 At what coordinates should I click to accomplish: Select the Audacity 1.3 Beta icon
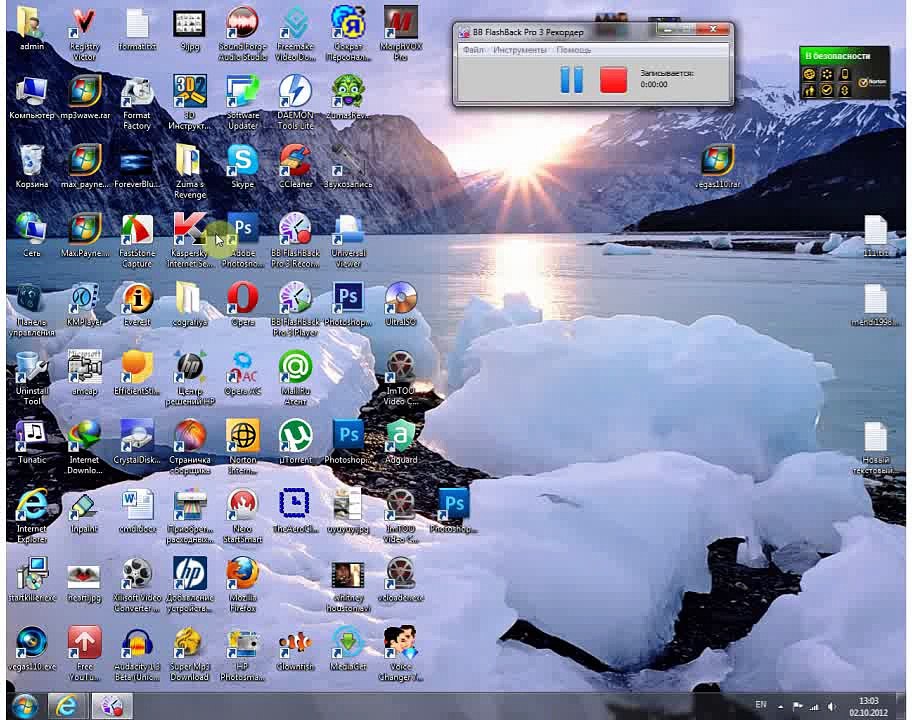point(137,654)
